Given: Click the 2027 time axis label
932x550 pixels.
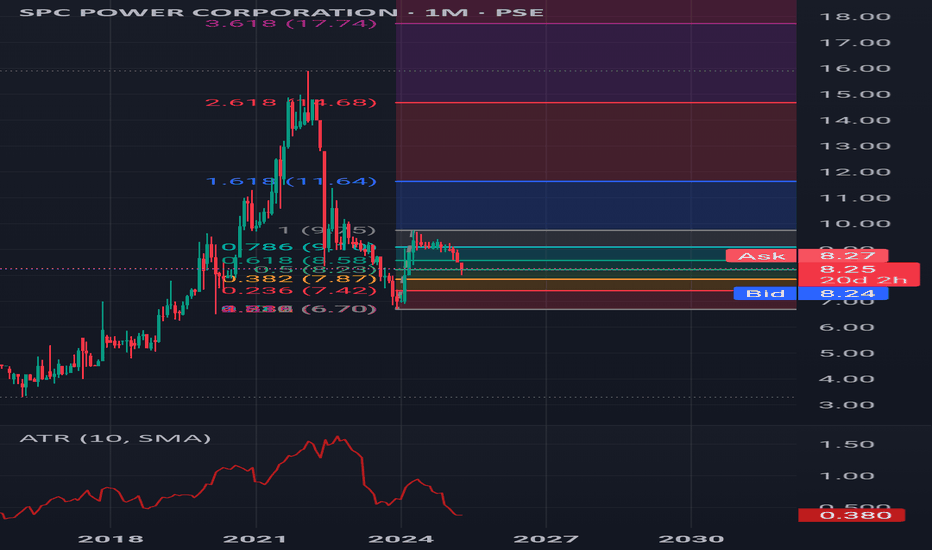Looking at the screenshot, I should coord(546,539).
